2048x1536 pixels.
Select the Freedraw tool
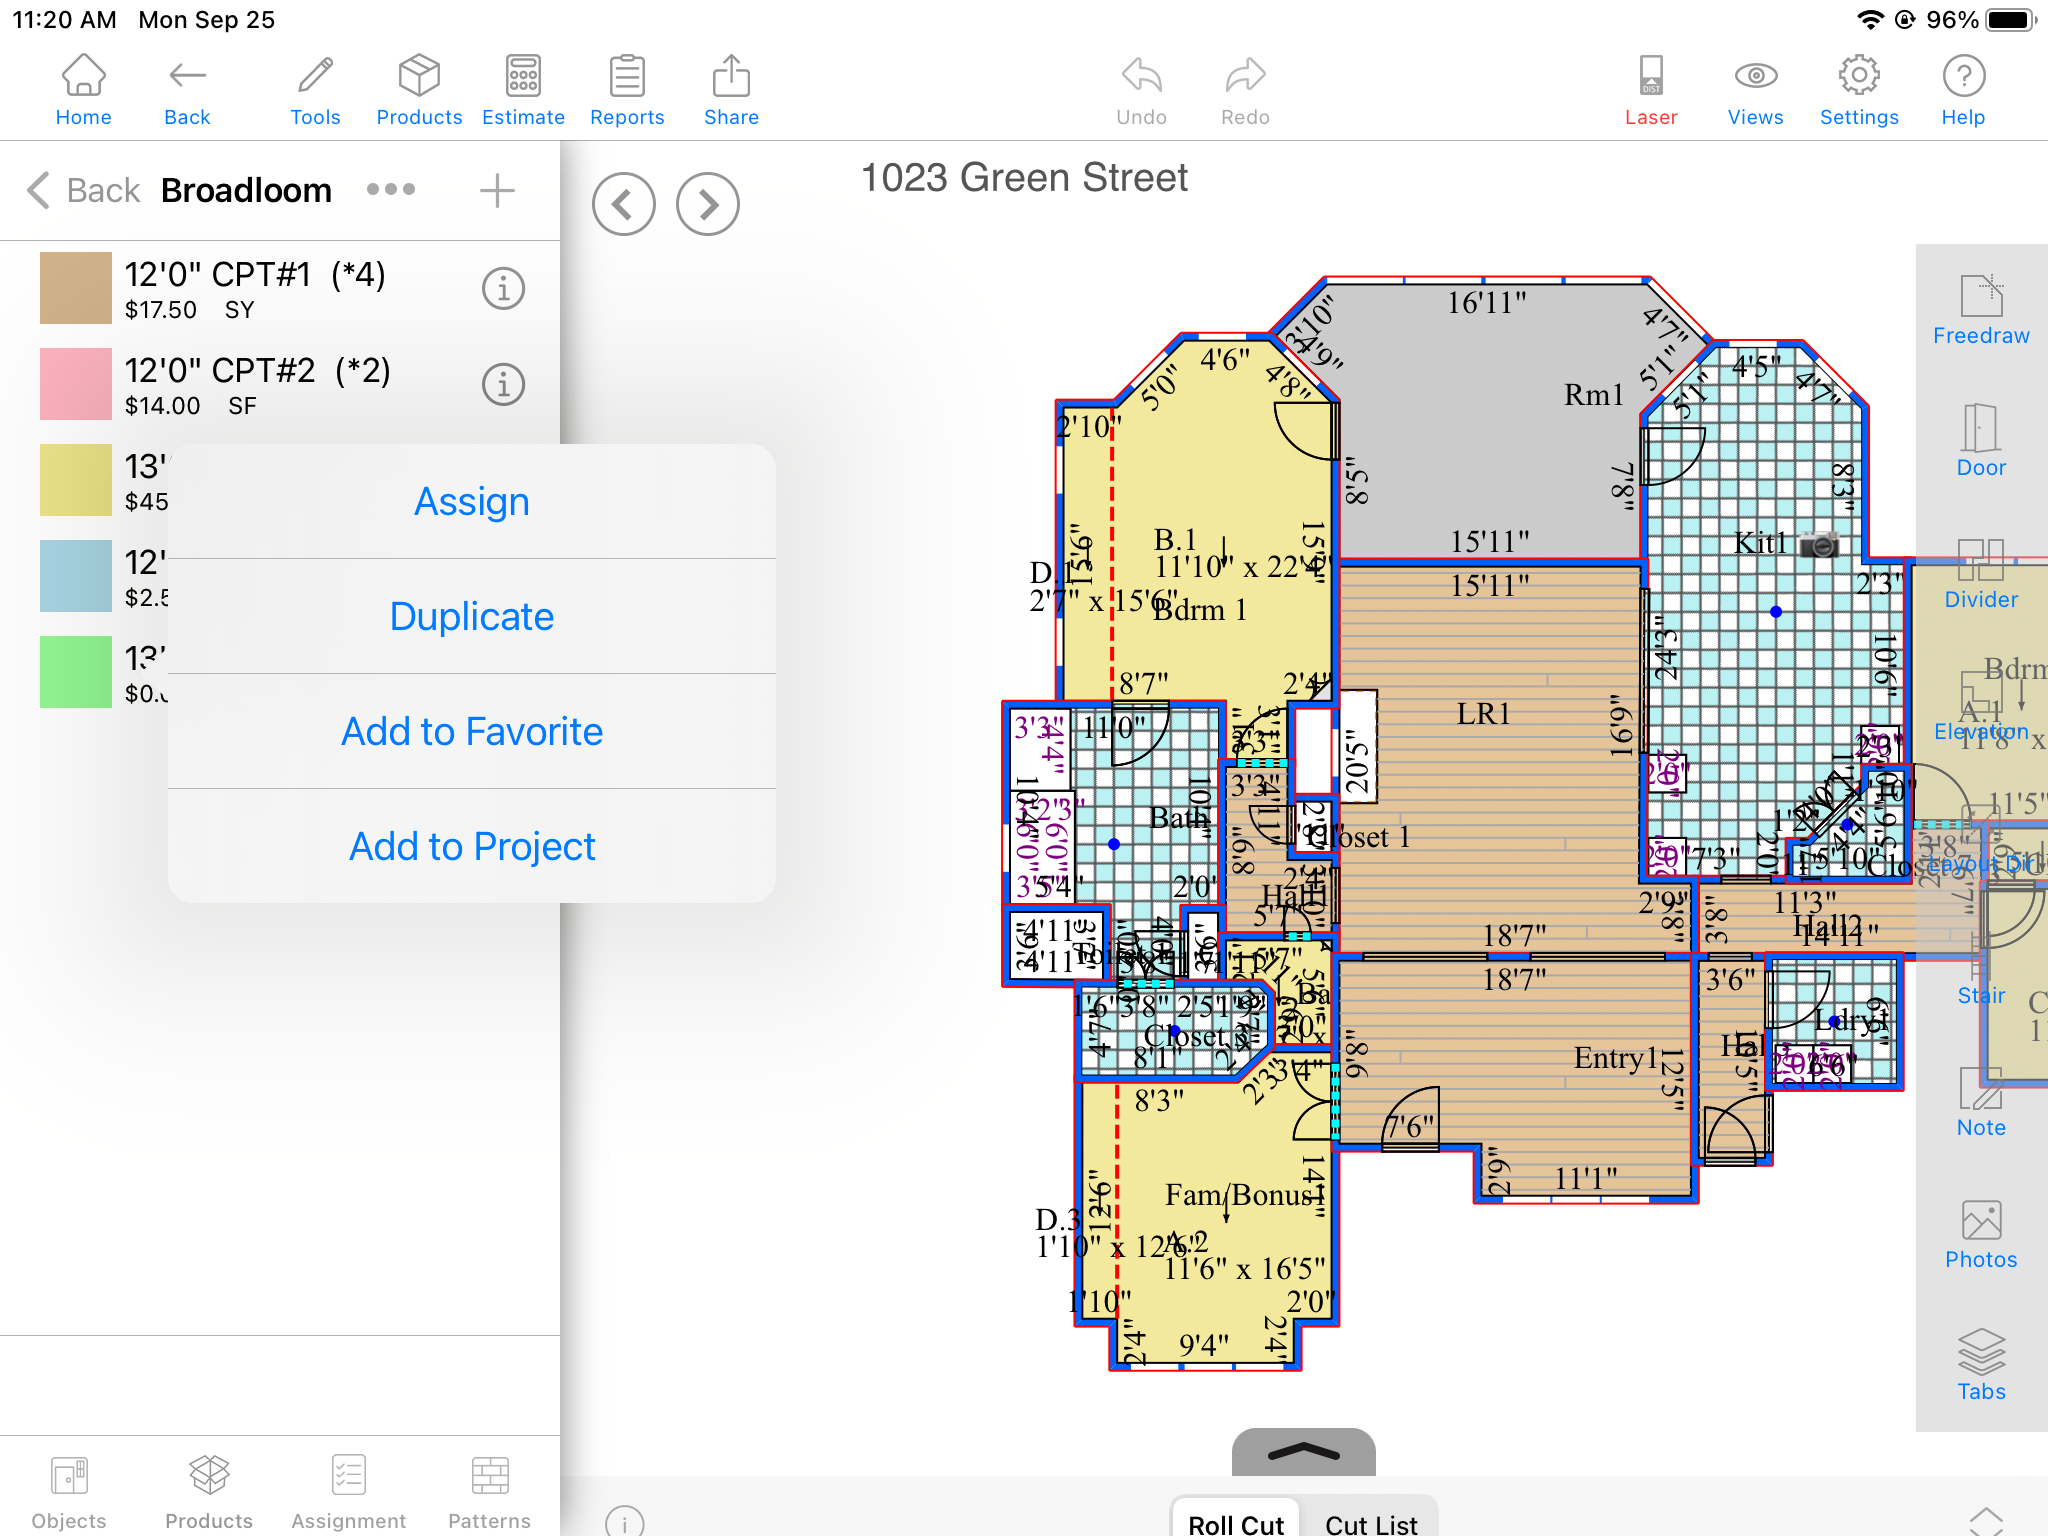pos(1980,310)
